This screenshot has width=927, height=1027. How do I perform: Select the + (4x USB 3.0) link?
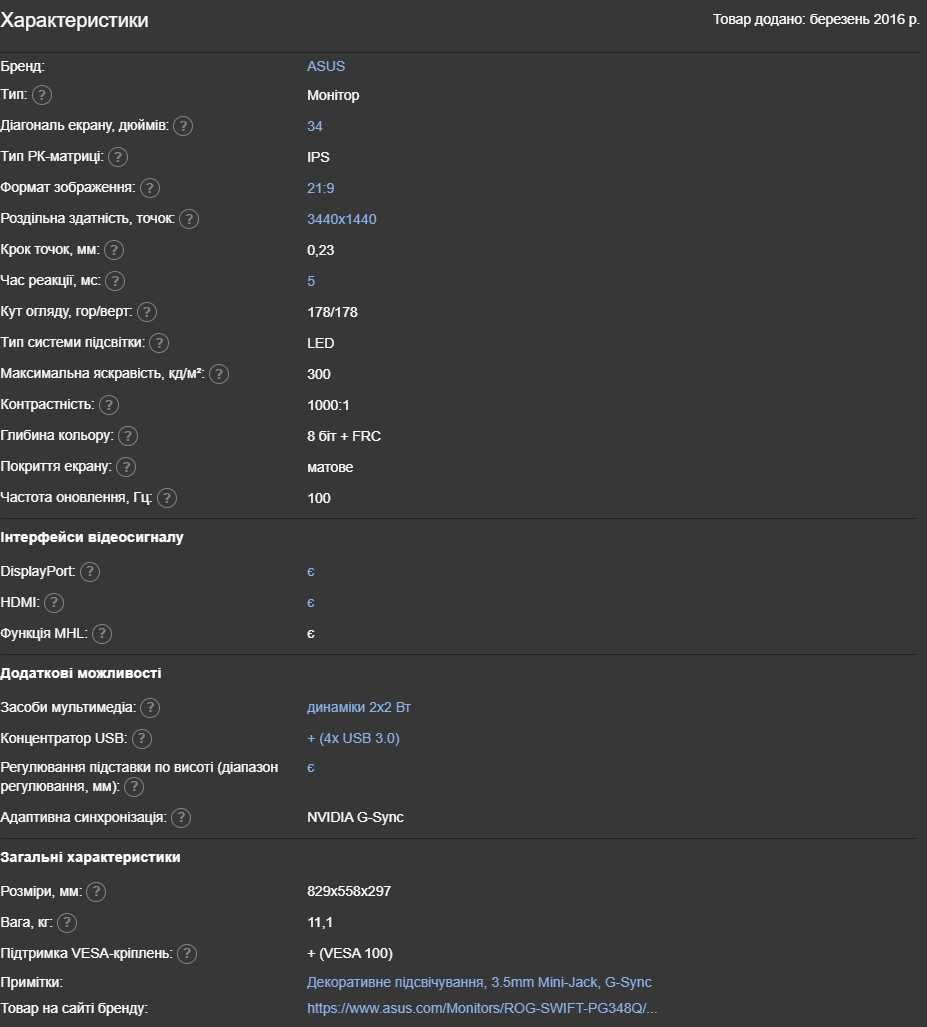point(353,738)
